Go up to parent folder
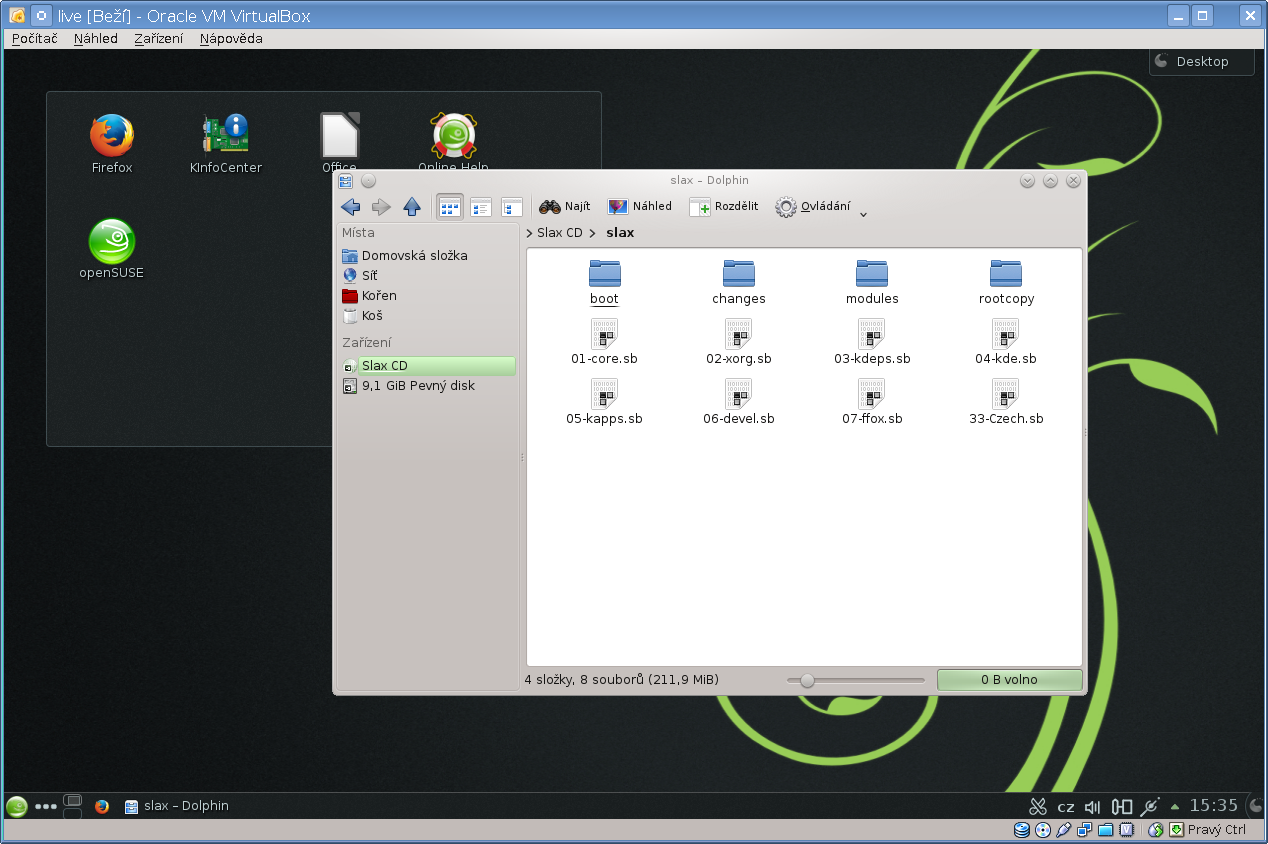 (412, 207)
